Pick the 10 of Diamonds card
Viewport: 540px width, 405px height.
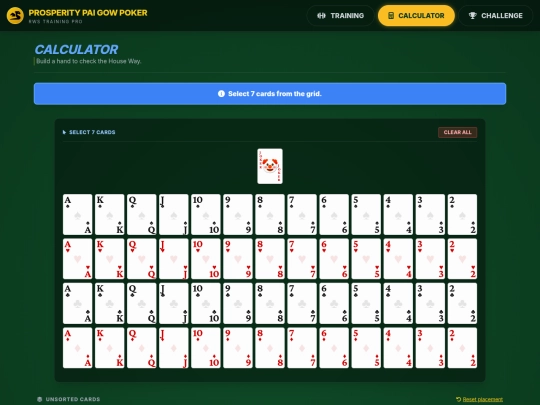[206, 348]
